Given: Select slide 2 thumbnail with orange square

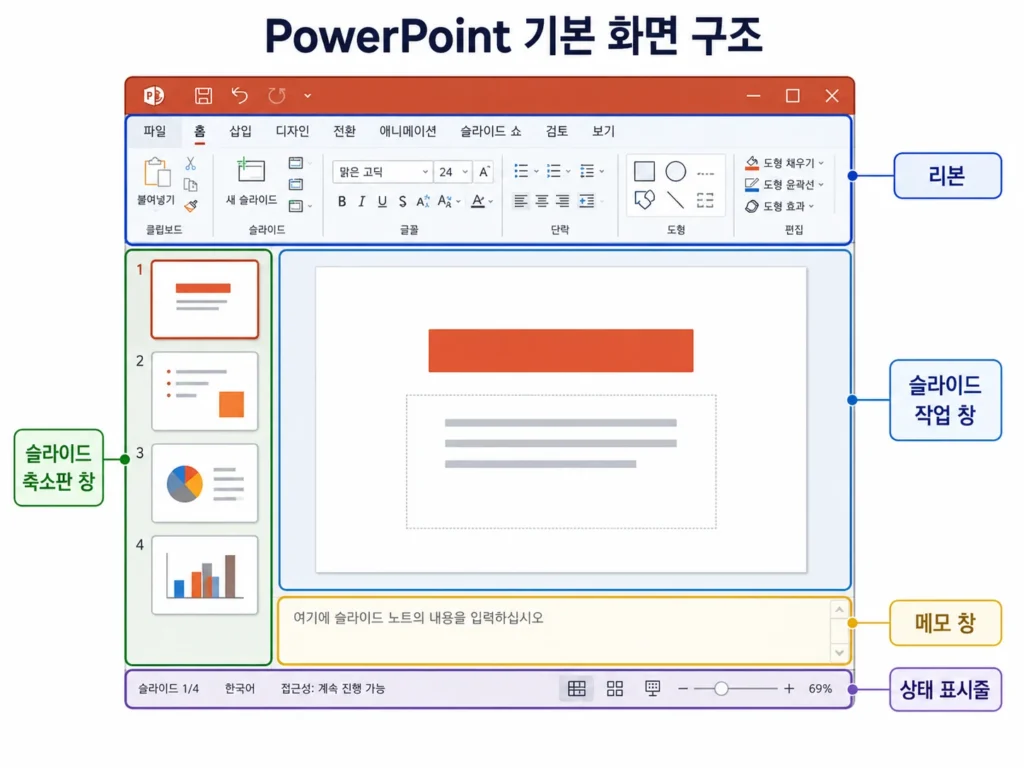Looking at the screenshot, I should [205, 391].
